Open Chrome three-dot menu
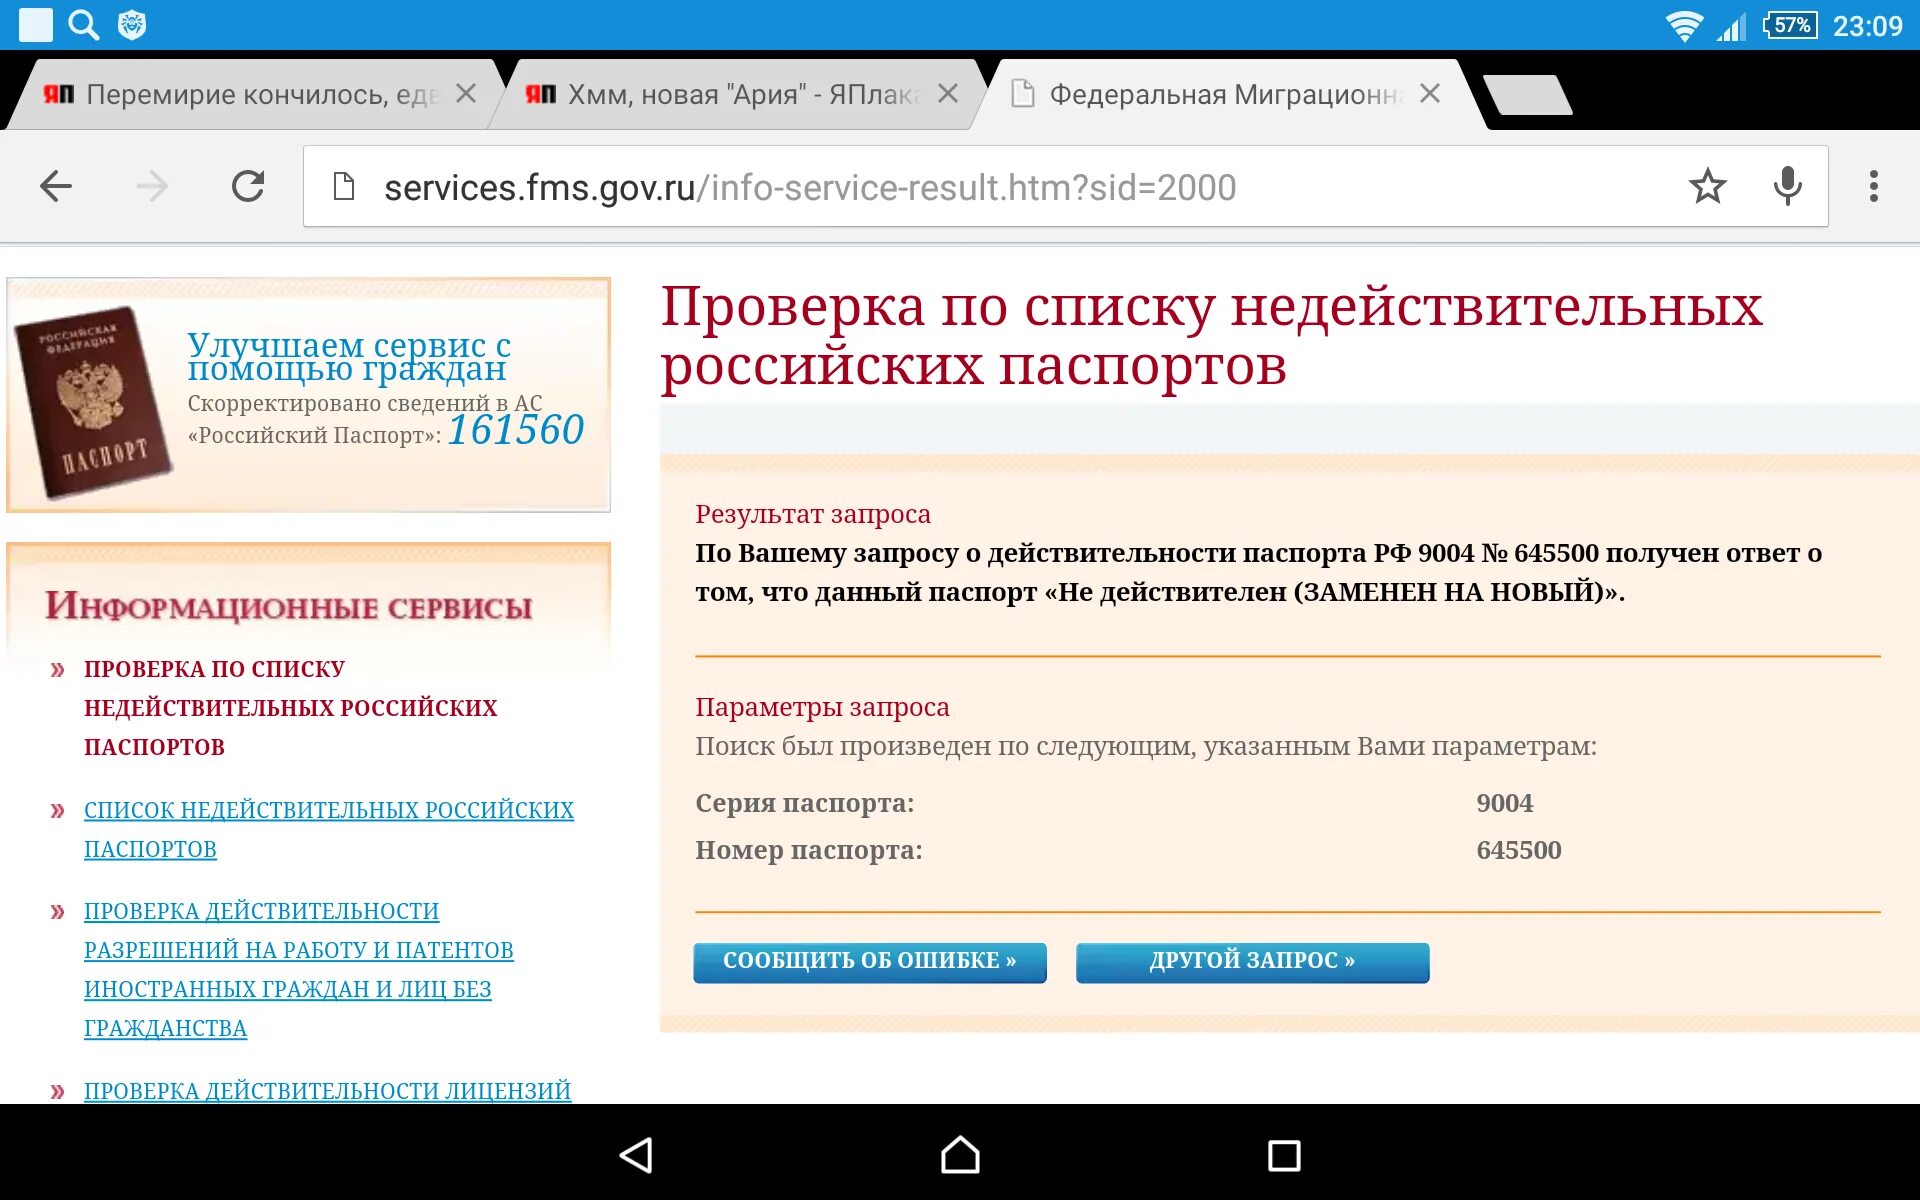 pos(1873,186)
